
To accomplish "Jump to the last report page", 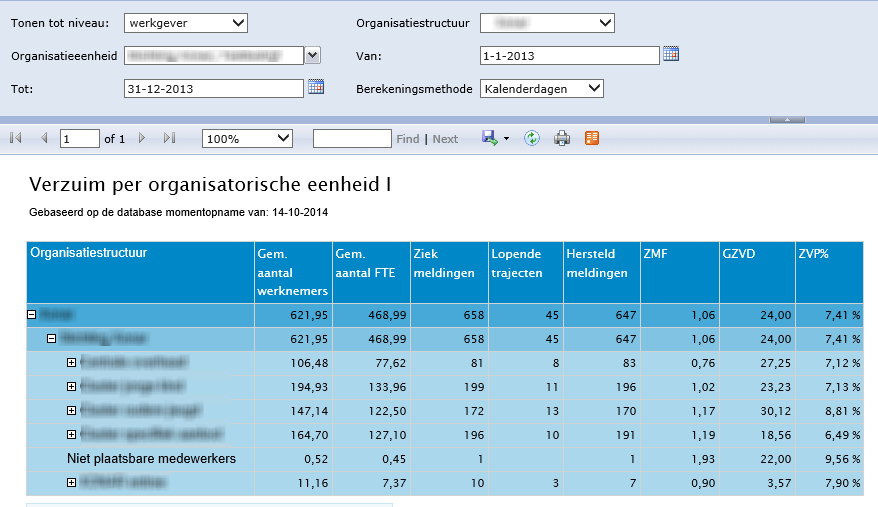I will [x=169, y=139].
